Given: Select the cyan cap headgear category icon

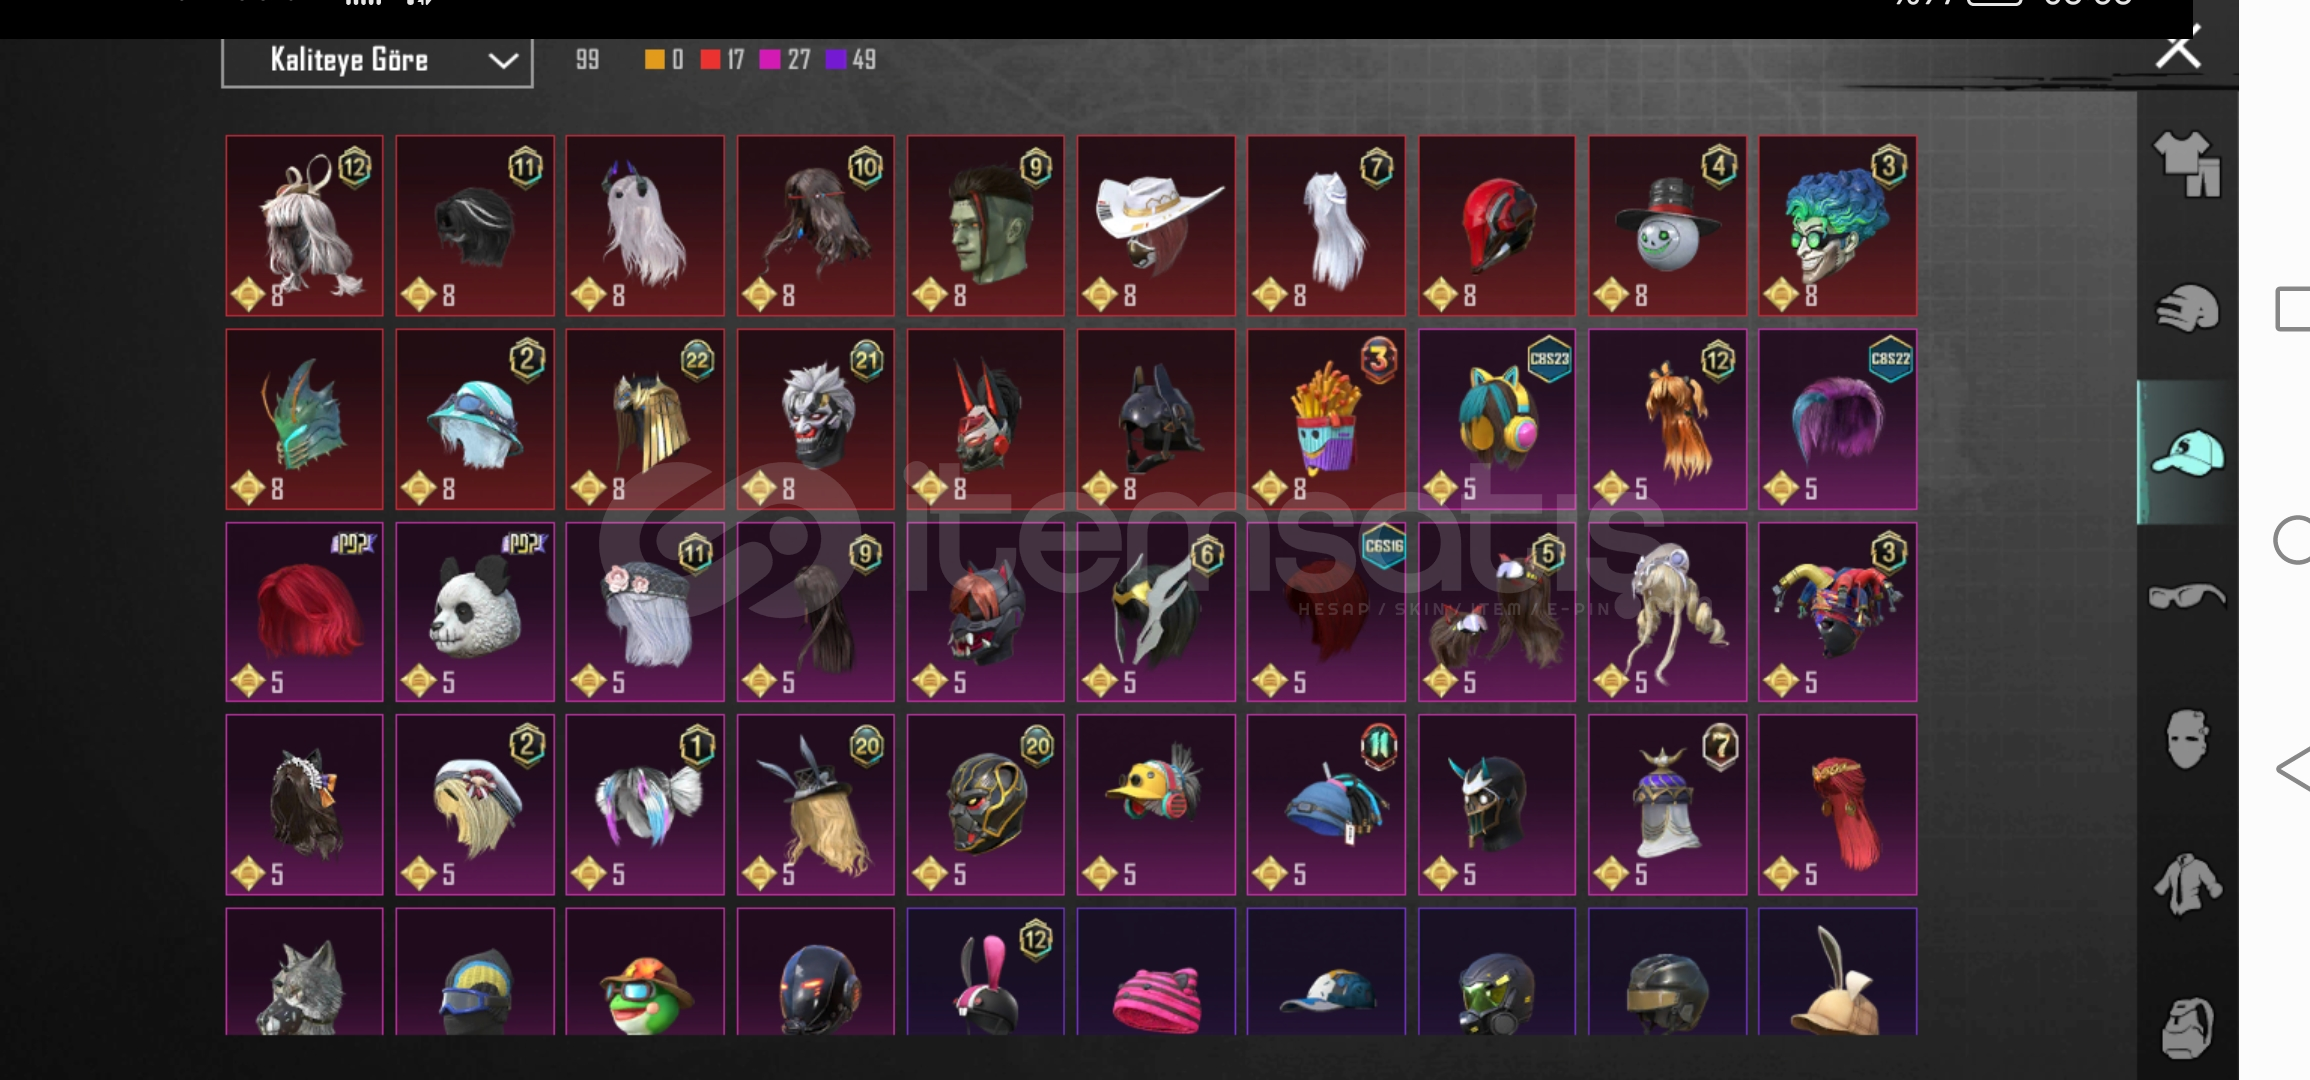Looking at the screenshot, I should pos(2187,452).
